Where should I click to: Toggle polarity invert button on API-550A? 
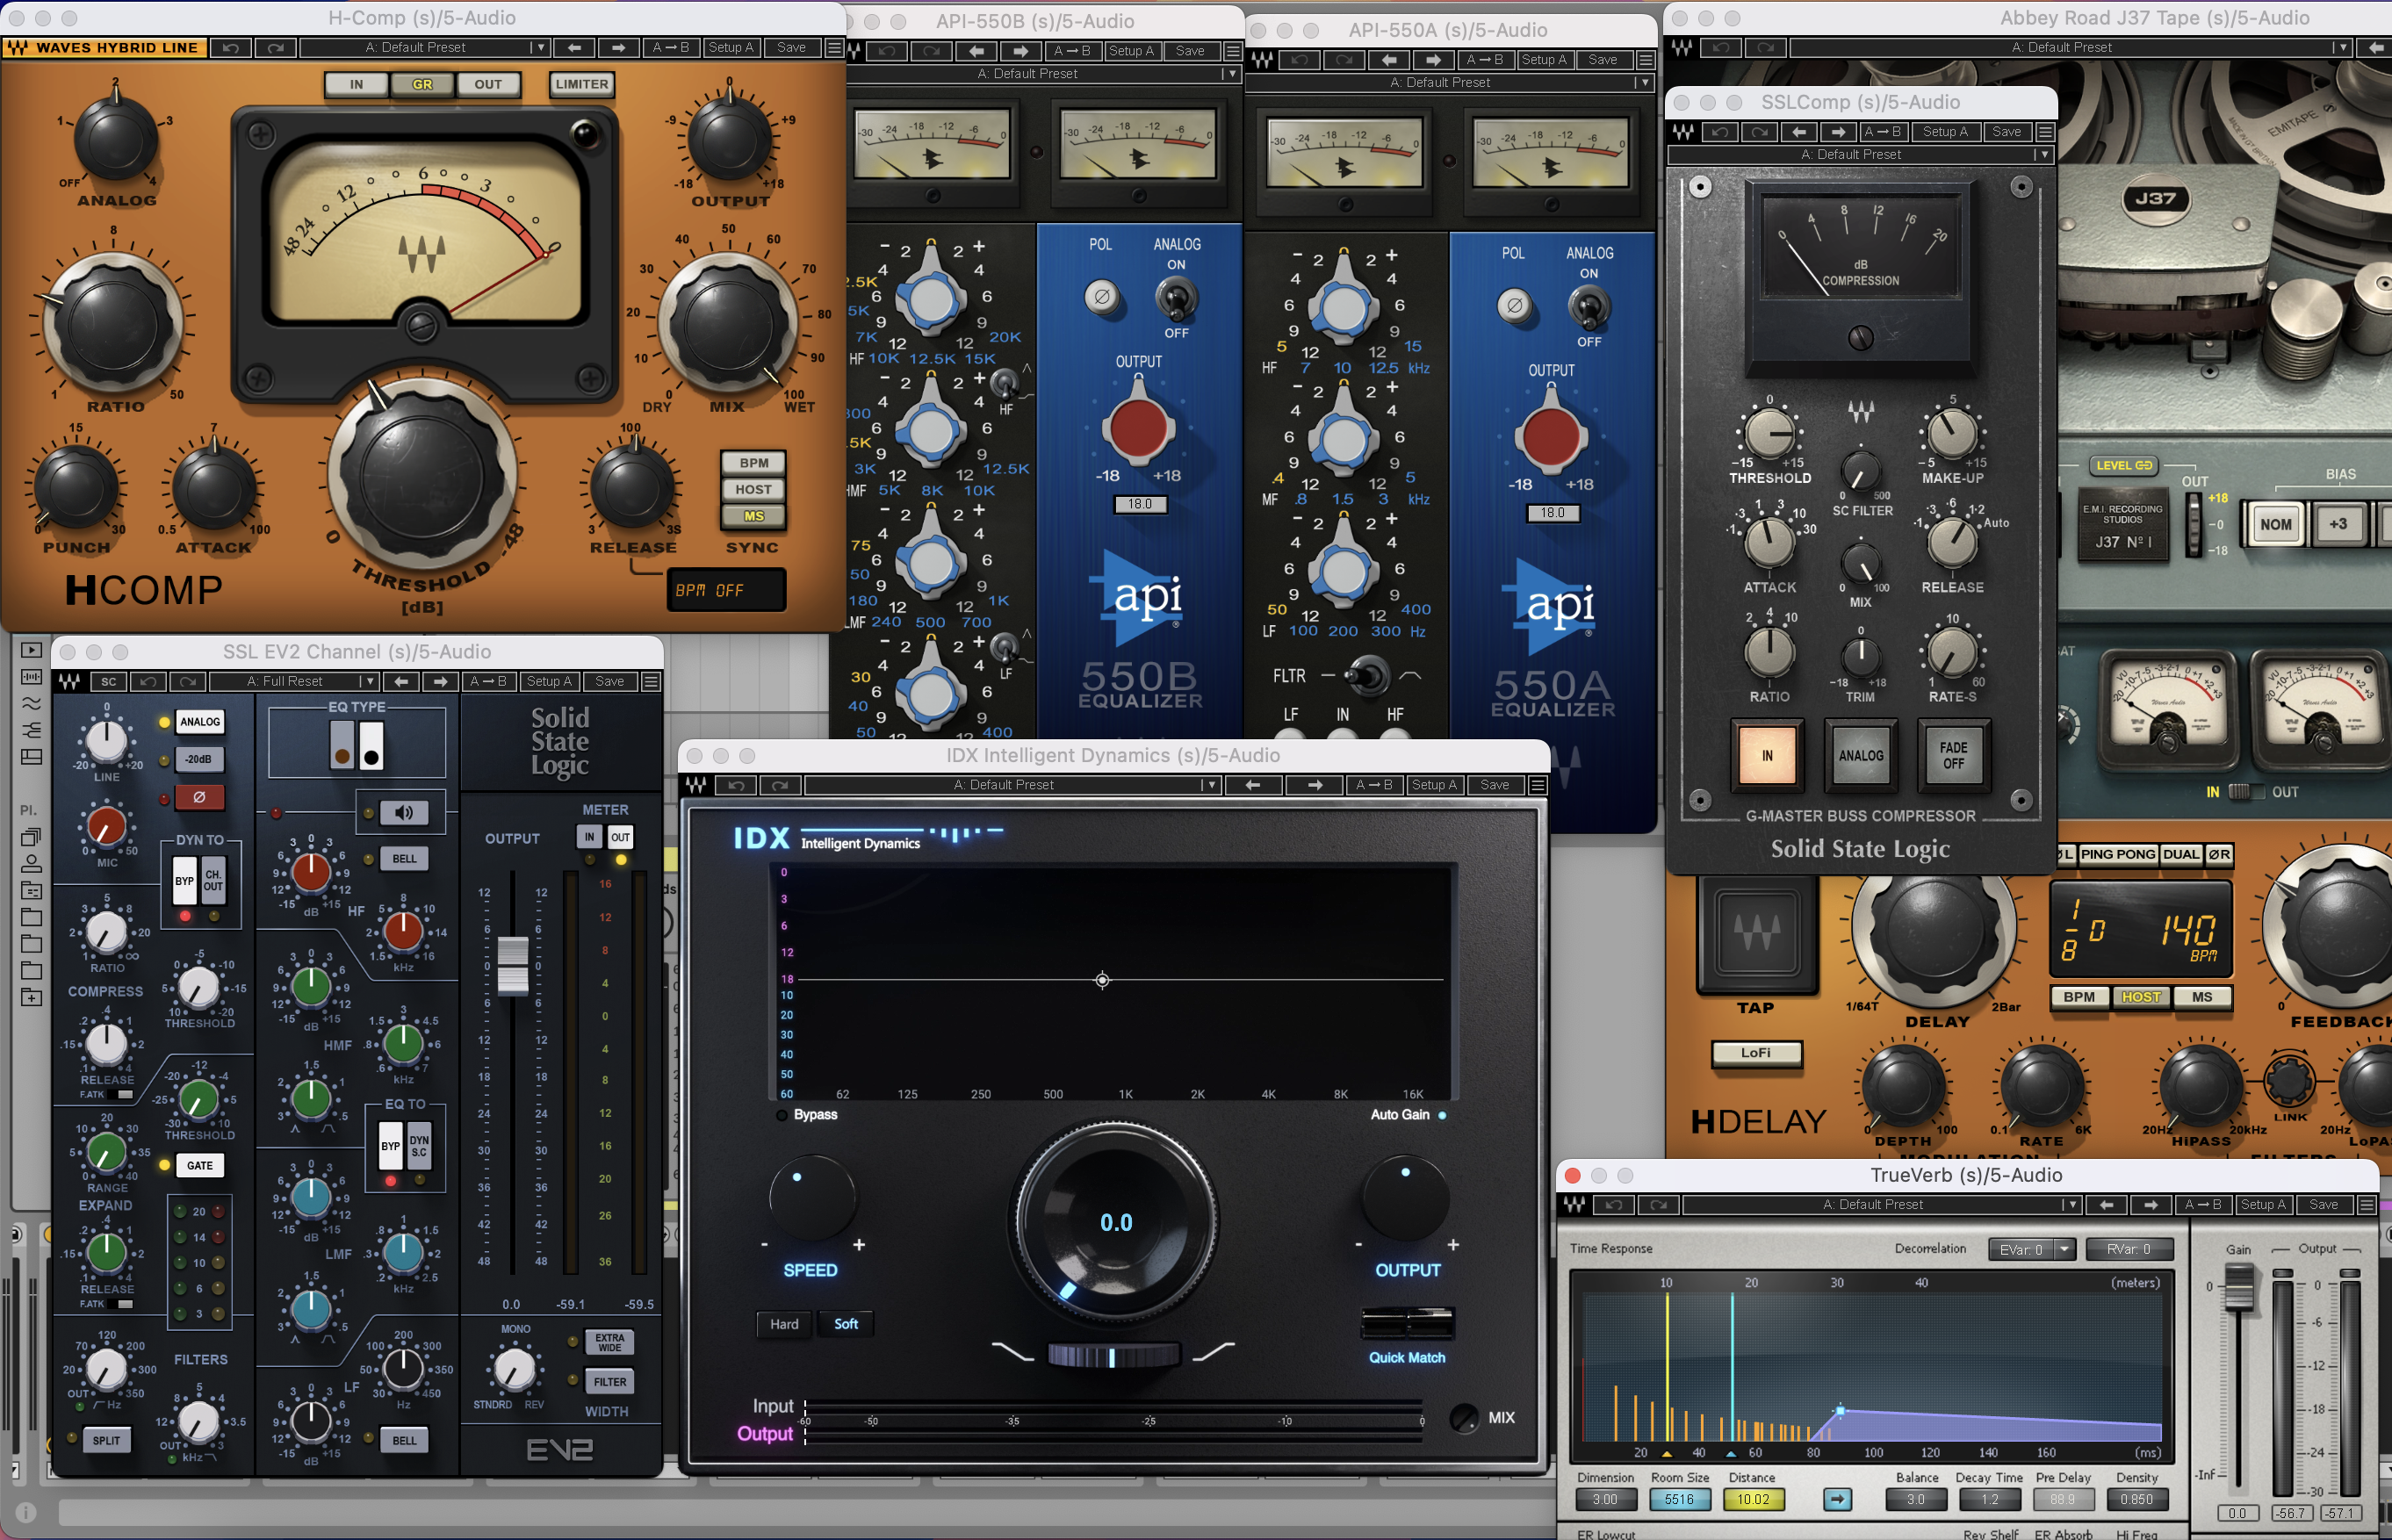(x=1514, y=305)
